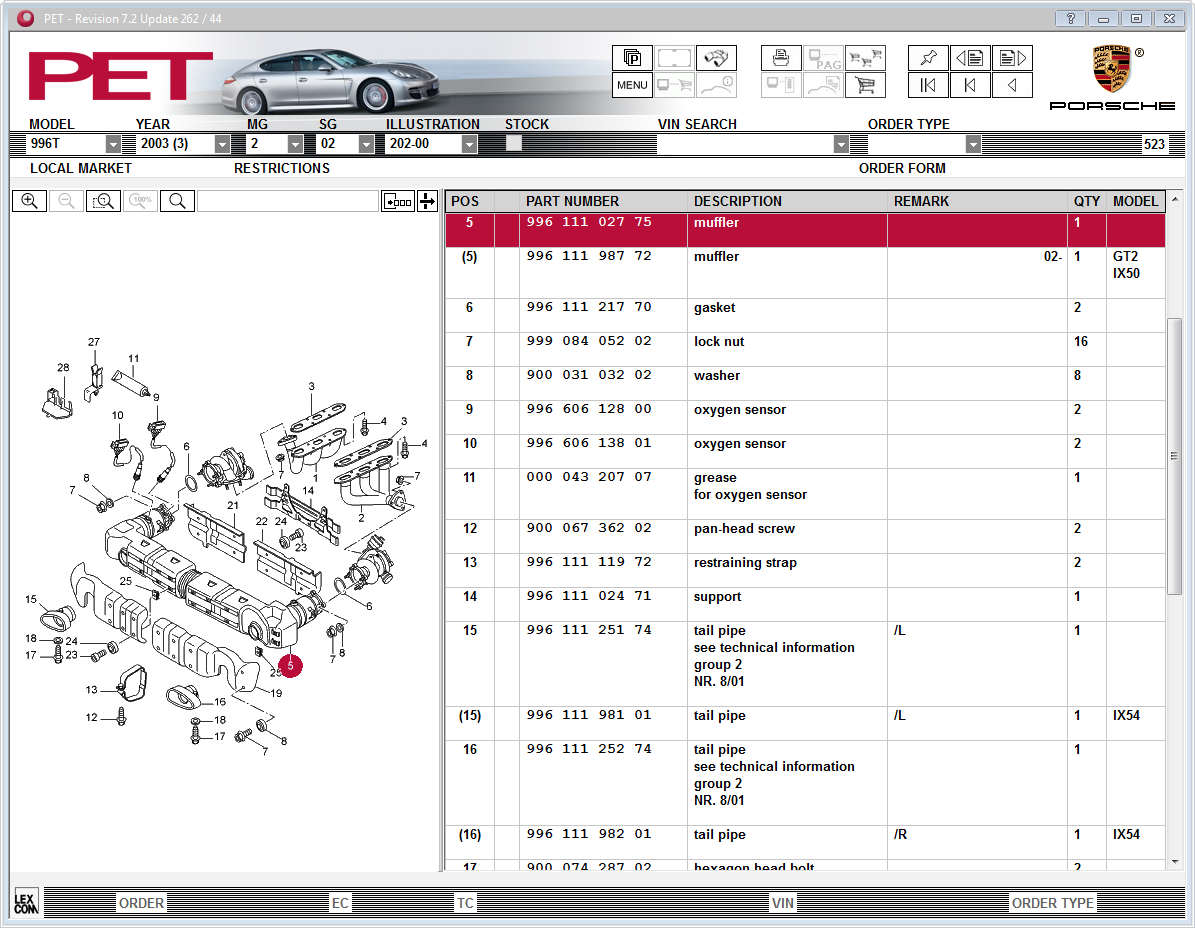The width and height of the screenshot is (1195, 928).
Task: Zoom in on the illustration
Action: coord(29,200)
